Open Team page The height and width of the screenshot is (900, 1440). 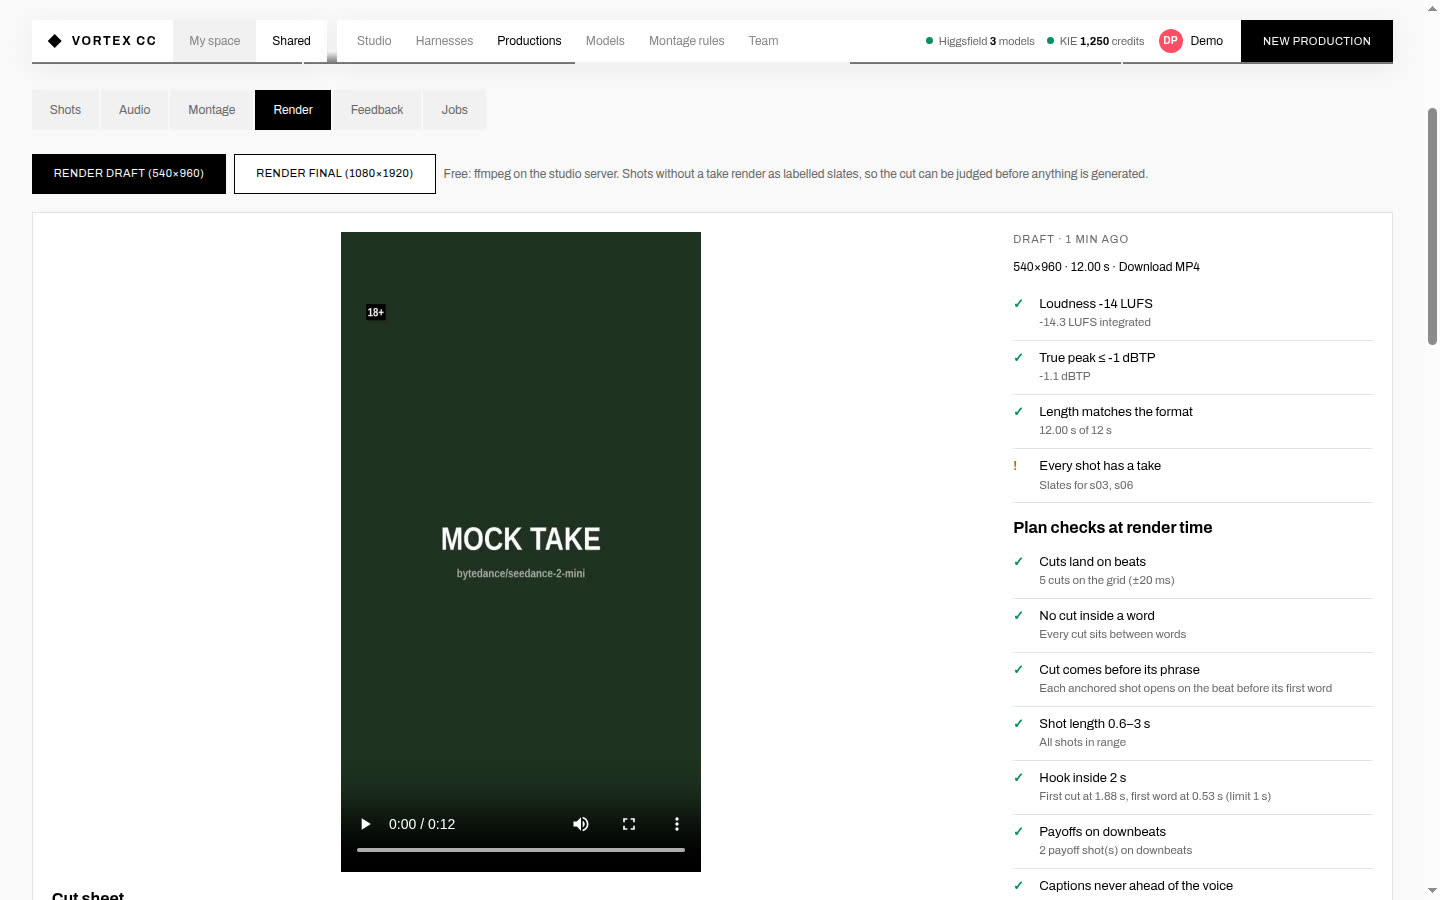(763, 41)
